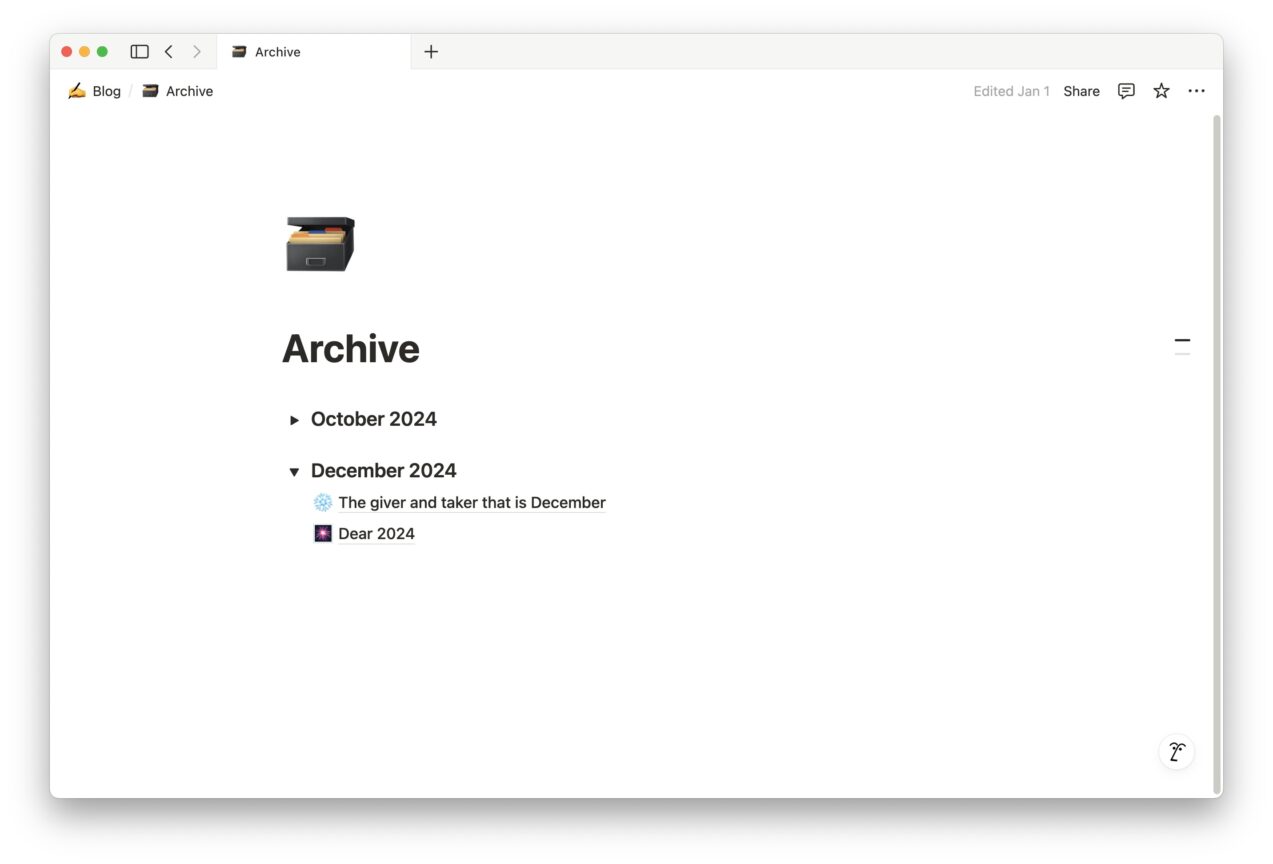
Task: Click the snowflake icon beside the December post
Action: point(322,502)
